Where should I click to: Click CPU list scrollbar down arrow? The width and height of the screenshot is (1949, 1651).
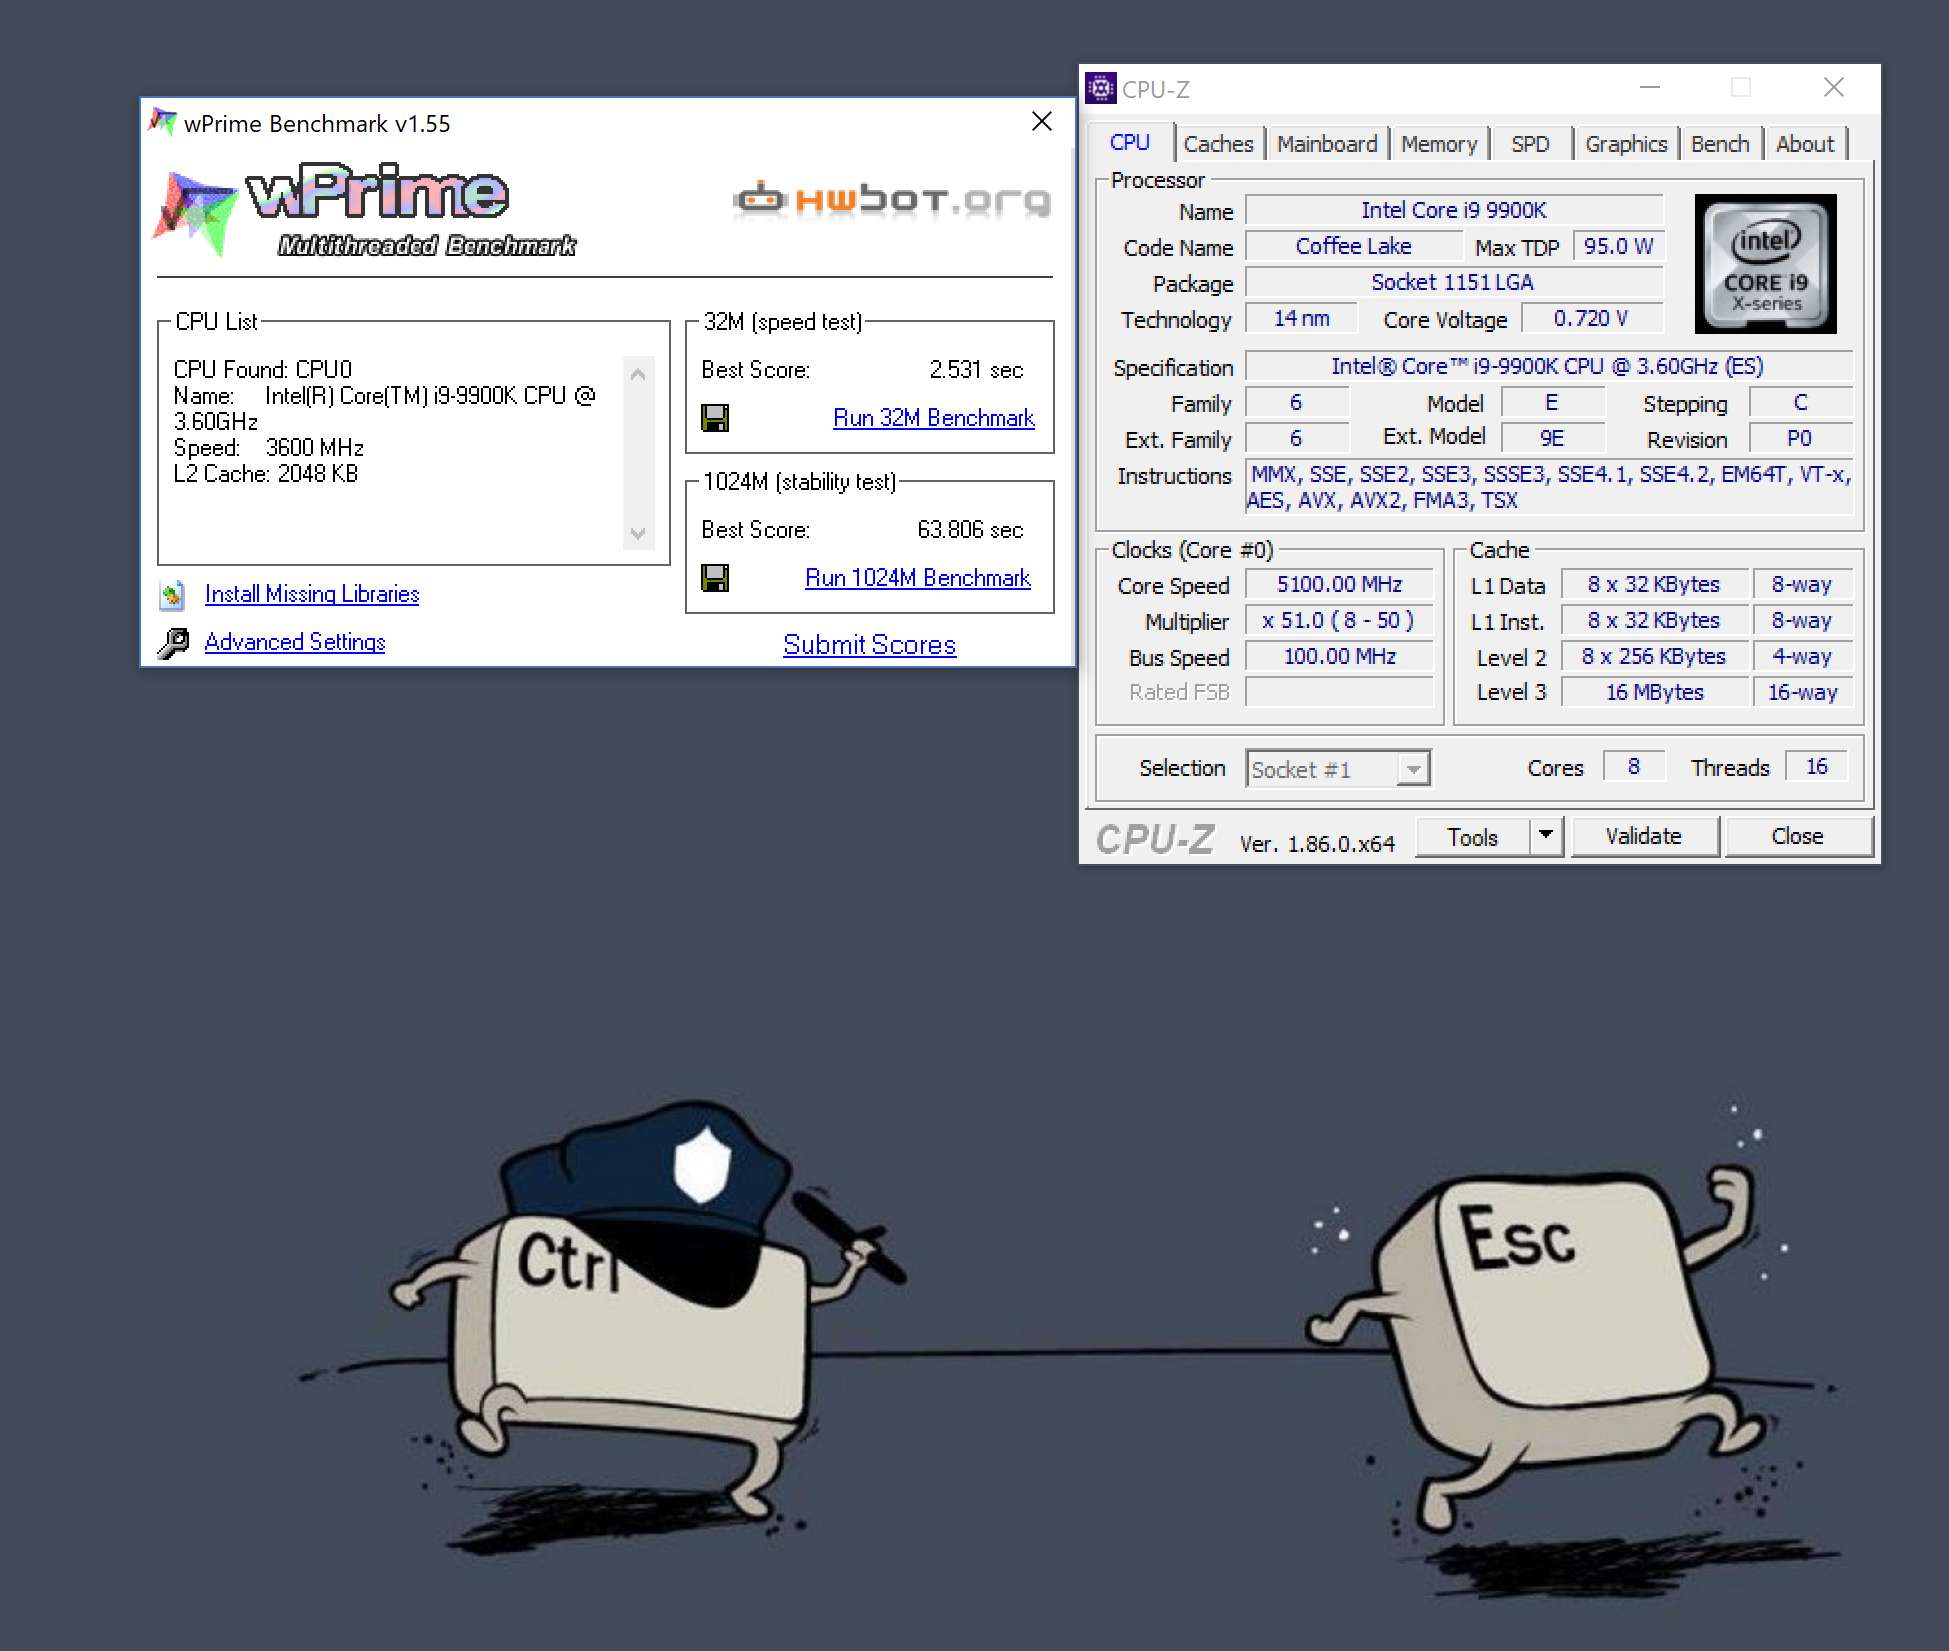click(x=638, y=533)
